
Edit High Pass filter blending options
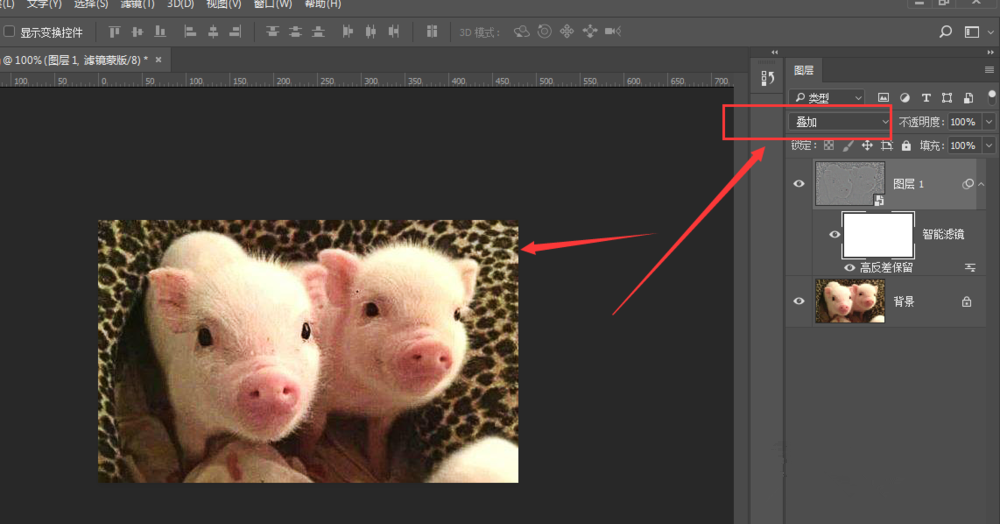(x=970, y=268)
